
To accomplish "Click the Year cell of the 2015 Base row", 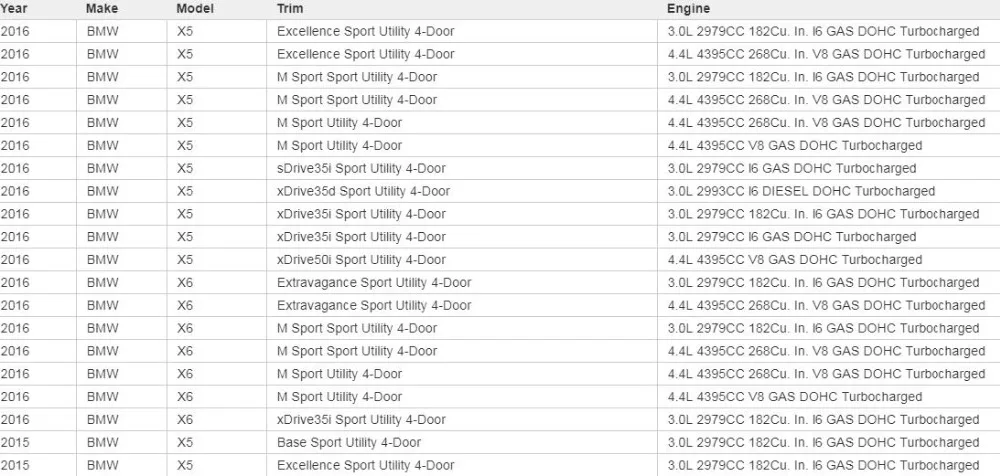I will pyautogui.click(x=15, y=443).
